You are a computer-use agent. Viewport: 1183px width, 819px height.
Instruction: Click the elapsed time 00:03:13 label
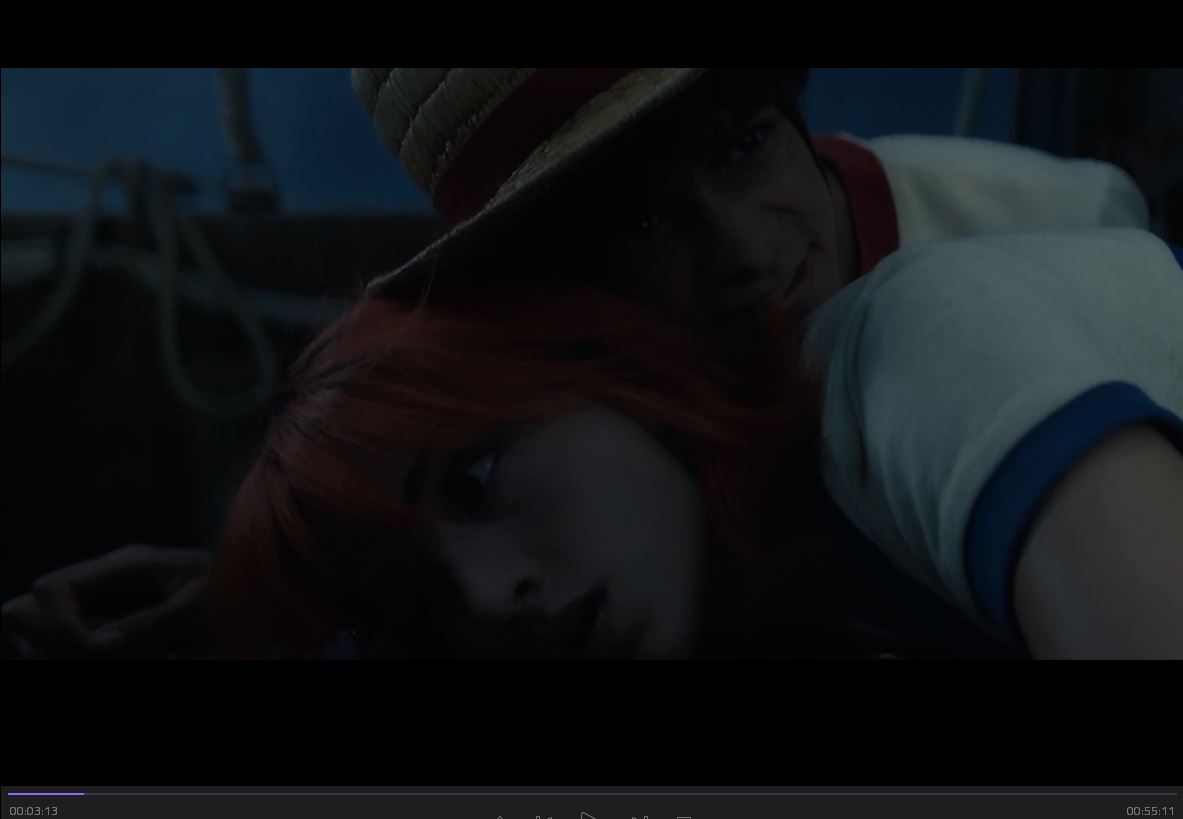point(33,811)
